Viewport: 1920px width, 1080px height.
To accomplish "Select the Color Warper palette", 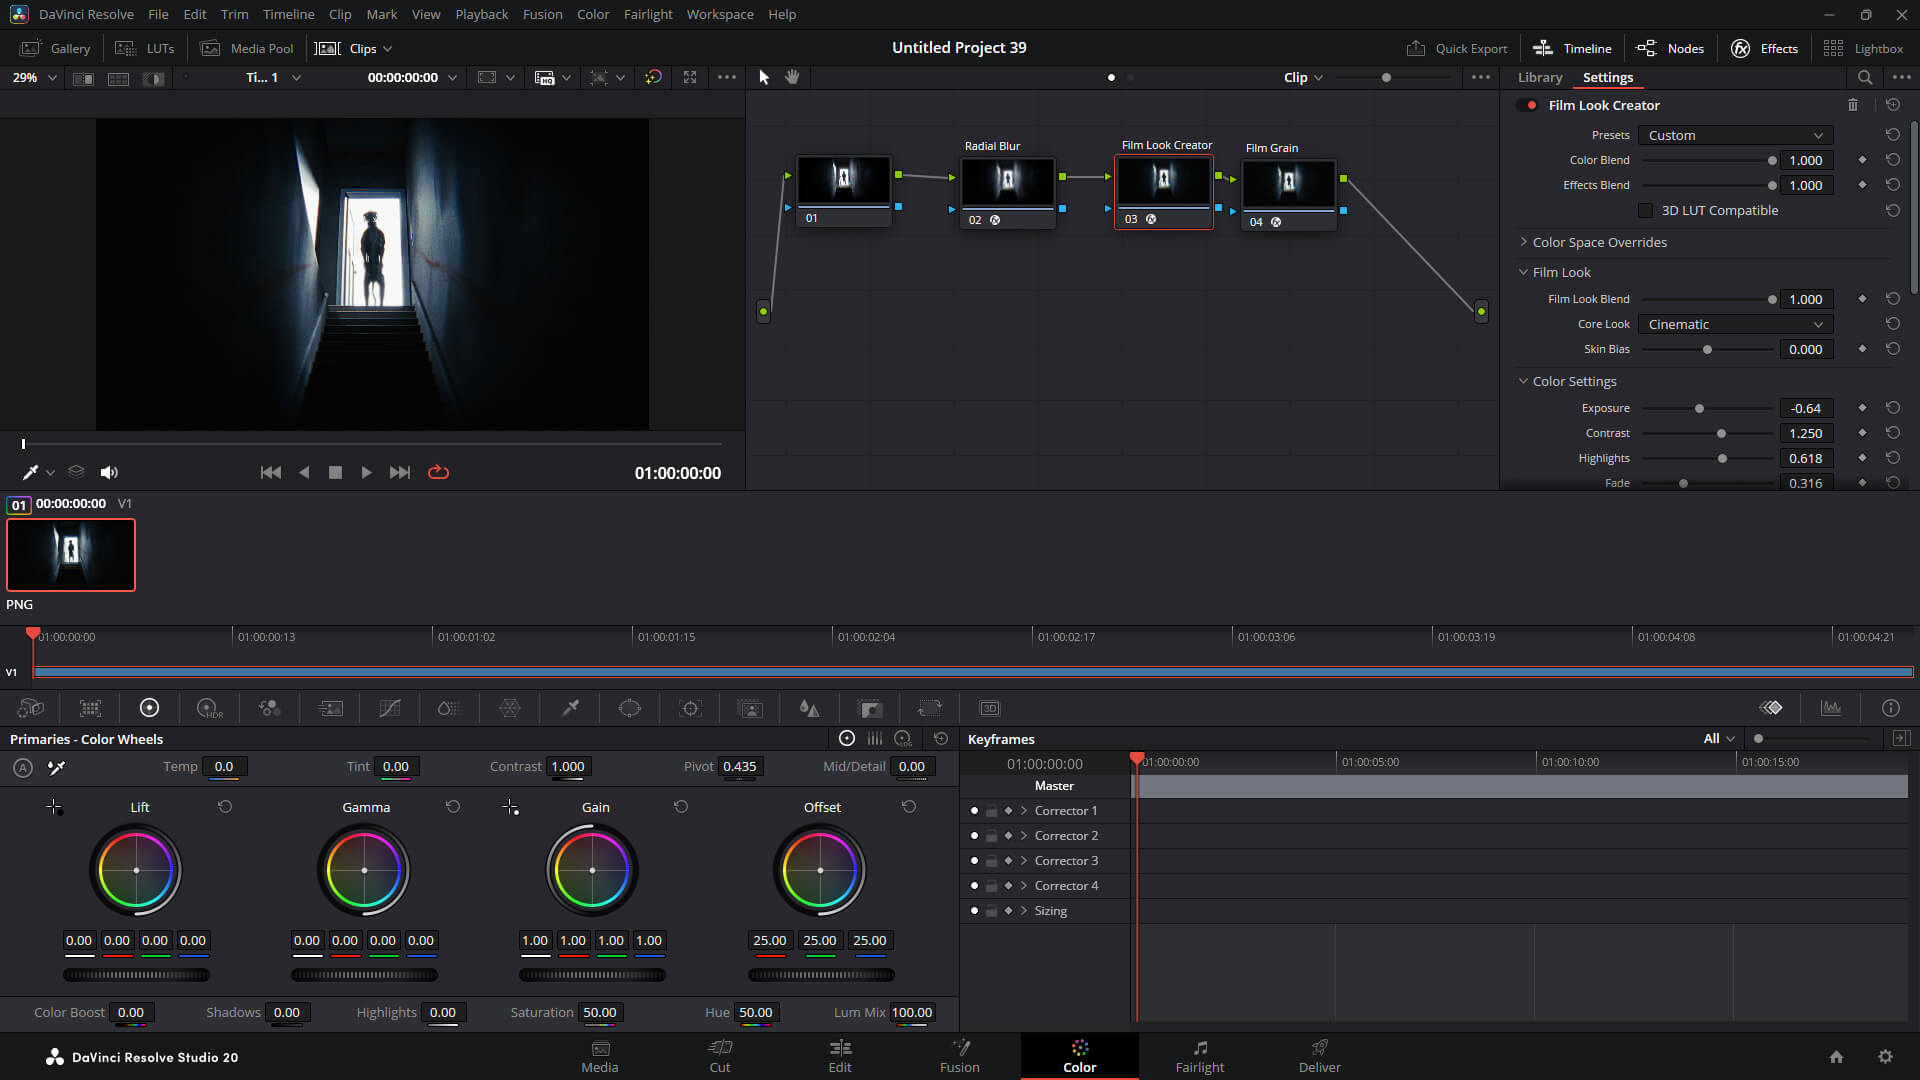I will 510,708.
